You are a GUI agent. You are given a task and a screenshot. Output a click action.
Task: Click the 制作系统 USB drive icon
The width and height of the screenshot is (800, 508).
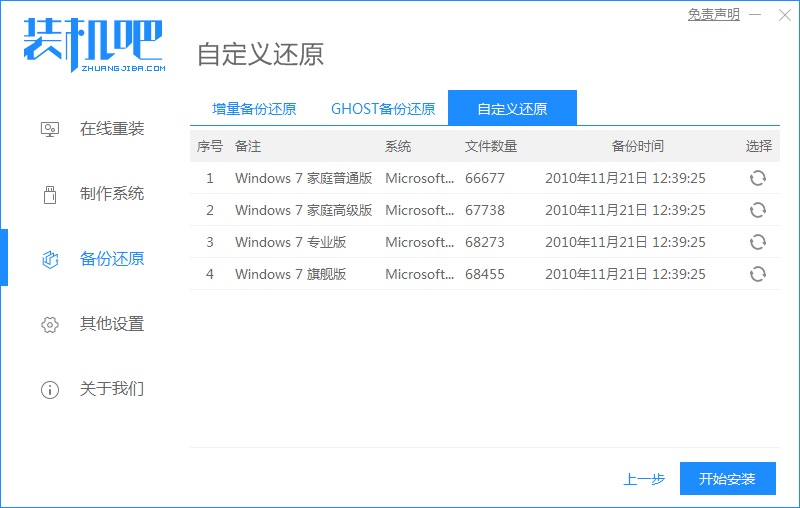(49, 194)
